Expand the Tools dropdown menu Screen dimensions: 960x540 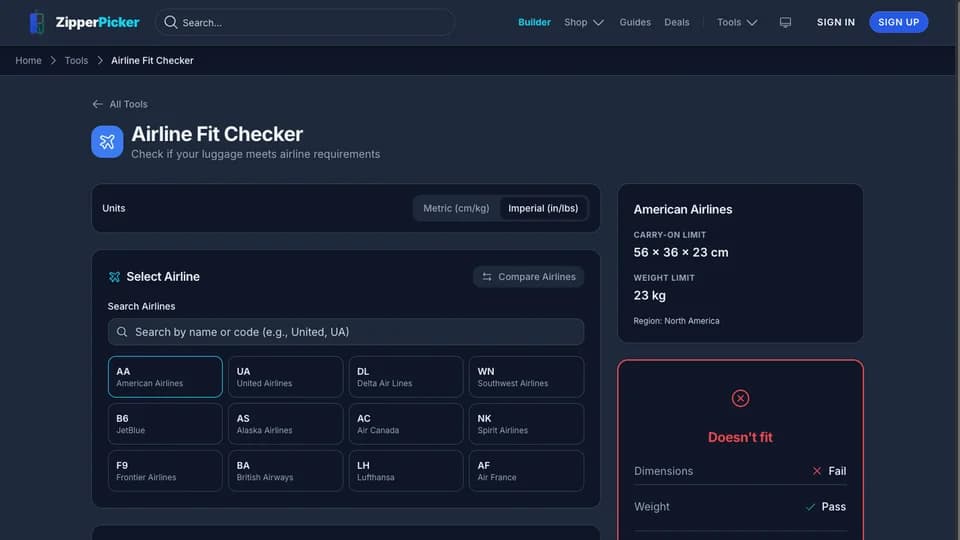(737, 22)
